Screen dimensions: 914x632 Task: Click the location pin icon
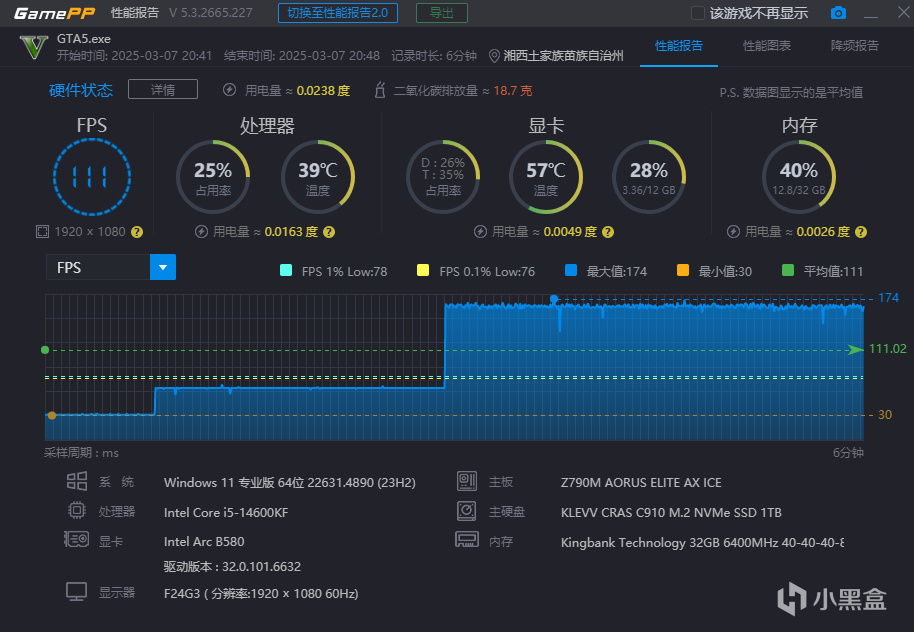(x=494, y=56)
